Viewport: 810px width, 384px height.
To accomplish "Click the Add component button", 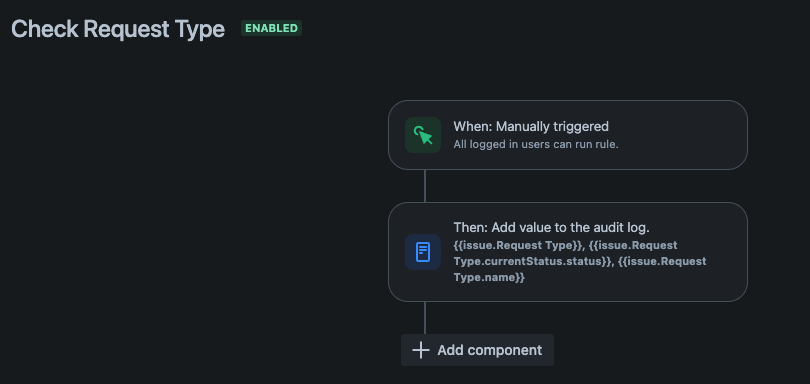I will (x=477, y=350).
